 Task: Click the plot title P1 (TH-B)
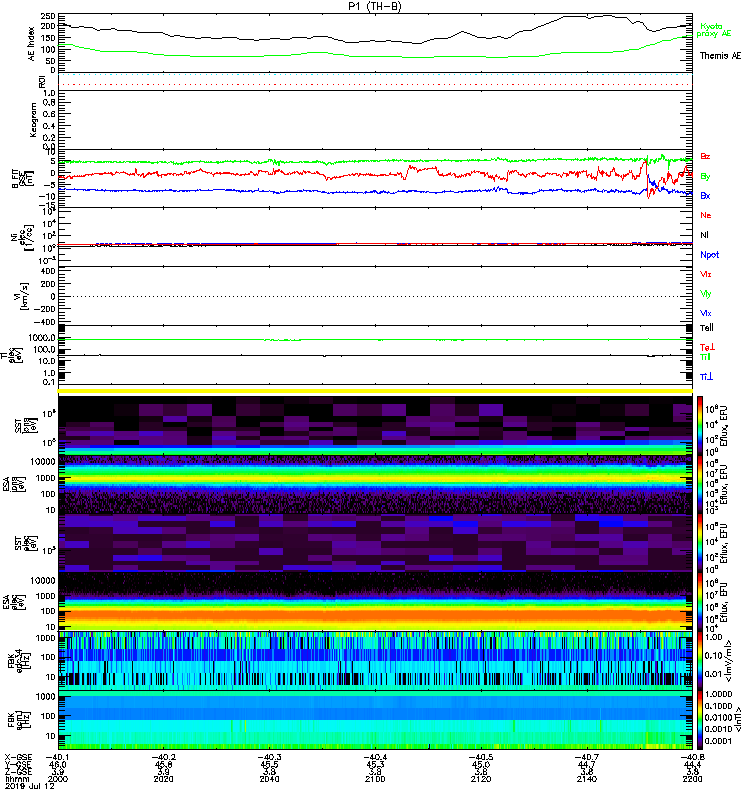(375, 6)
